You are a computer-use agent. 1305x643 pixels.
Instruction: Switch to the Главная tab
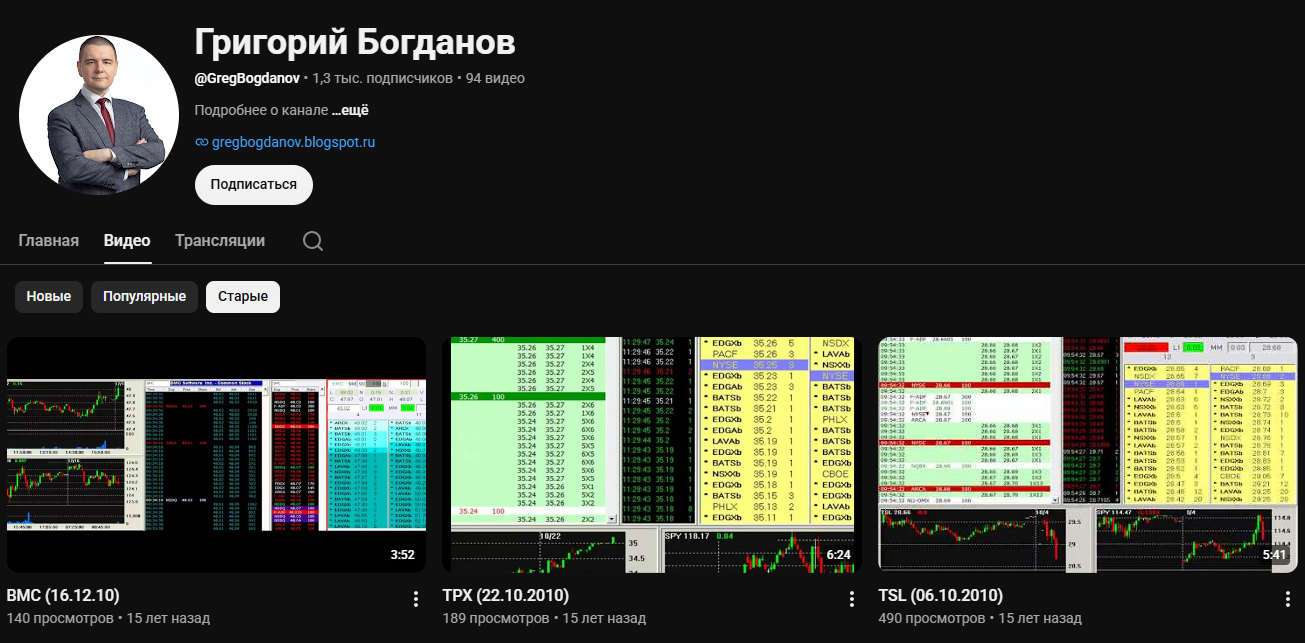pyautogui.click(x=48, y=241)
